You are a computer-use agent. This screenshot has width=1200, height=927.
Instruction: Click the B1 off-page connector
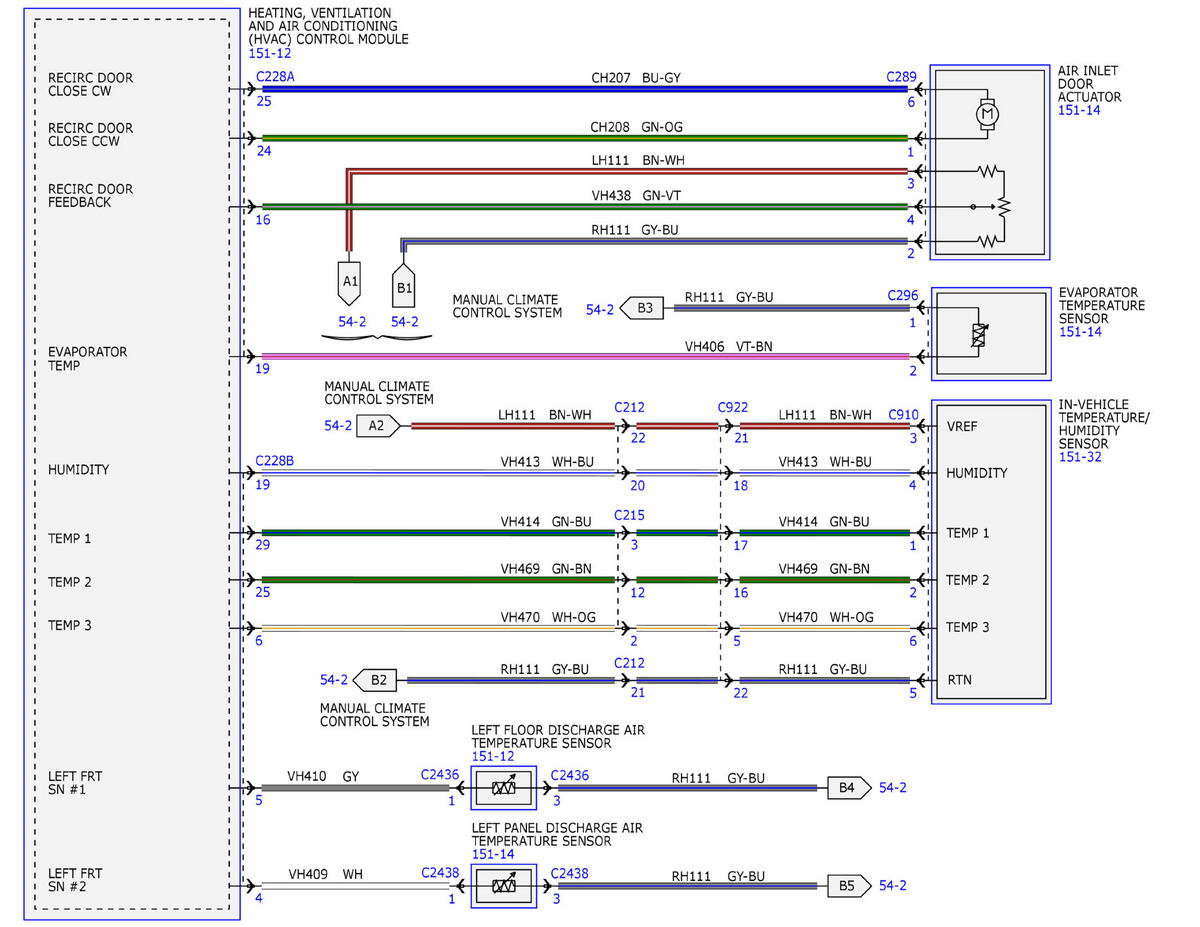pyautogui.click(x=405, y=287)
